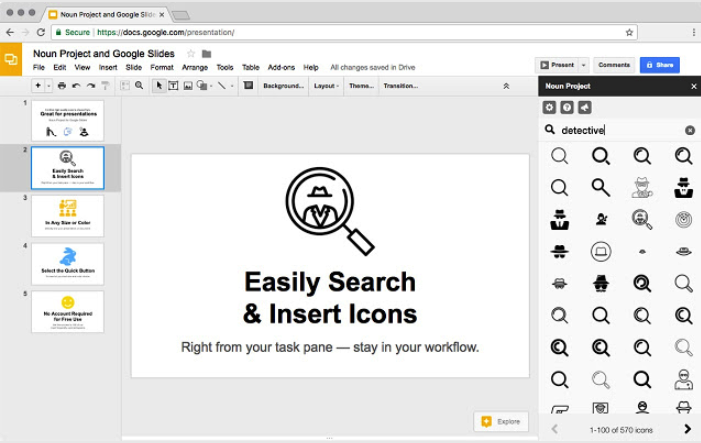Open the Edit menu
Image resolution: width=701 pixels, height=443 pixels.
tap(59, 68)
